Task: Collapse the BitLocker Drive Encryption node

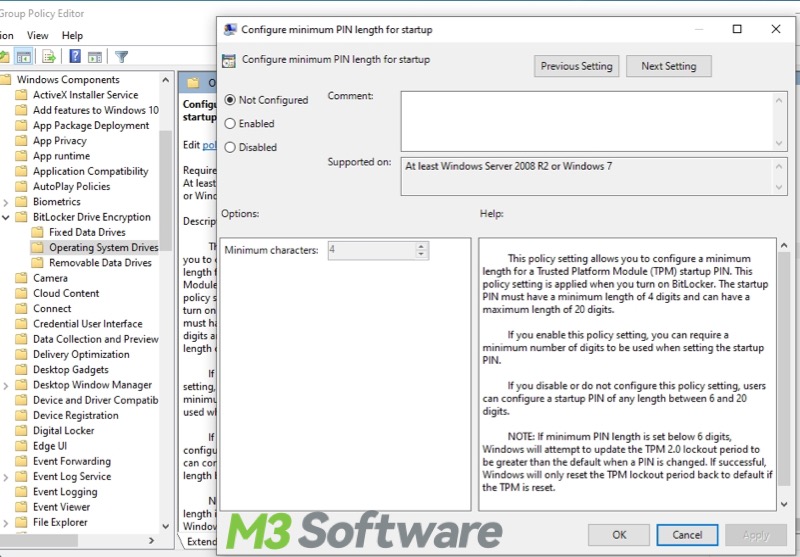Action: [x=6, y=217]
